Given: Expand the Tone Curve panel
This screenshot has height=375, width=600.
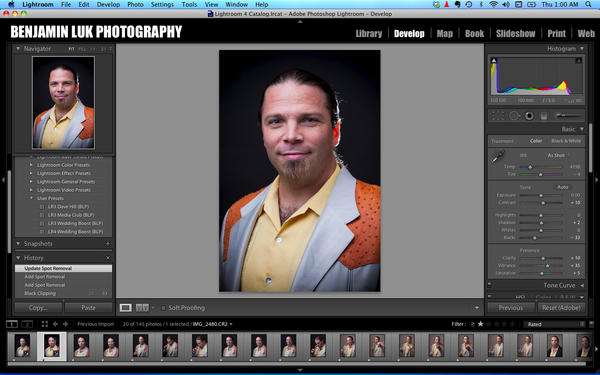Looking at the screenshot, I should tap(582, 285).
